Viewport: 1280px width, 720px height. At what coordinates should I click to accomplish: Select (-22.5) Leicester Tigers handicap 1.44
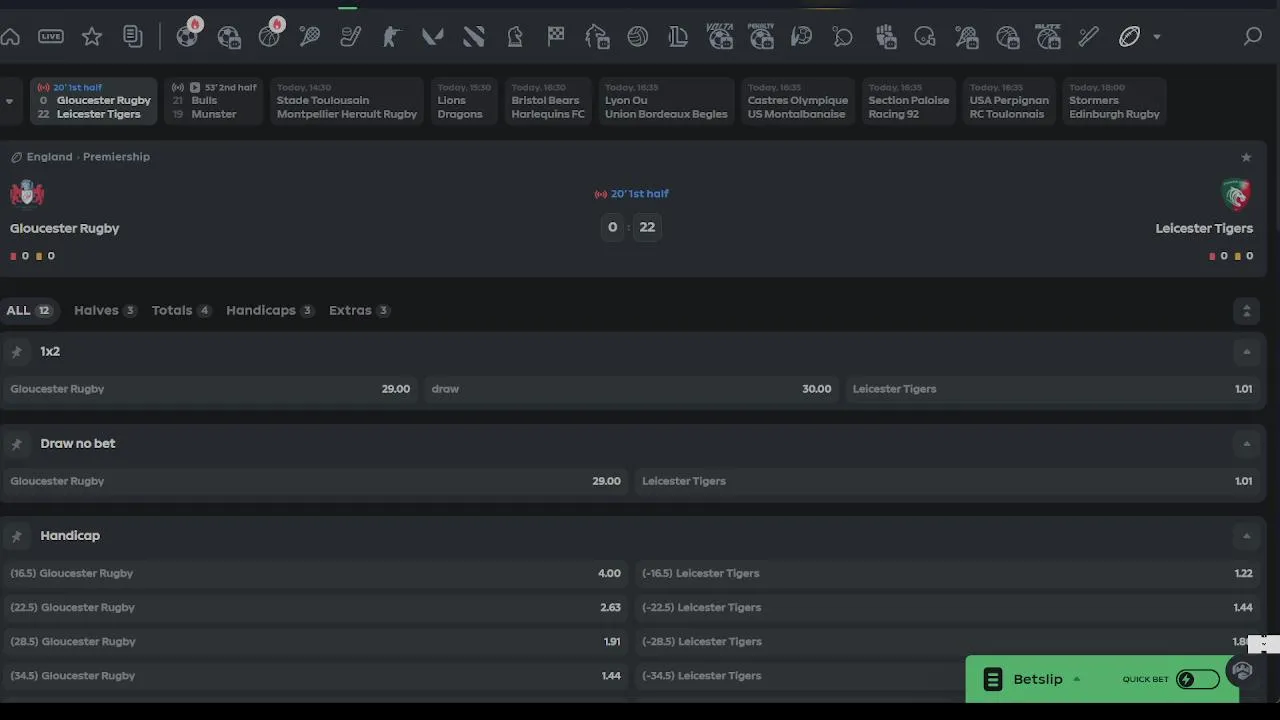(x=947, y=608)
